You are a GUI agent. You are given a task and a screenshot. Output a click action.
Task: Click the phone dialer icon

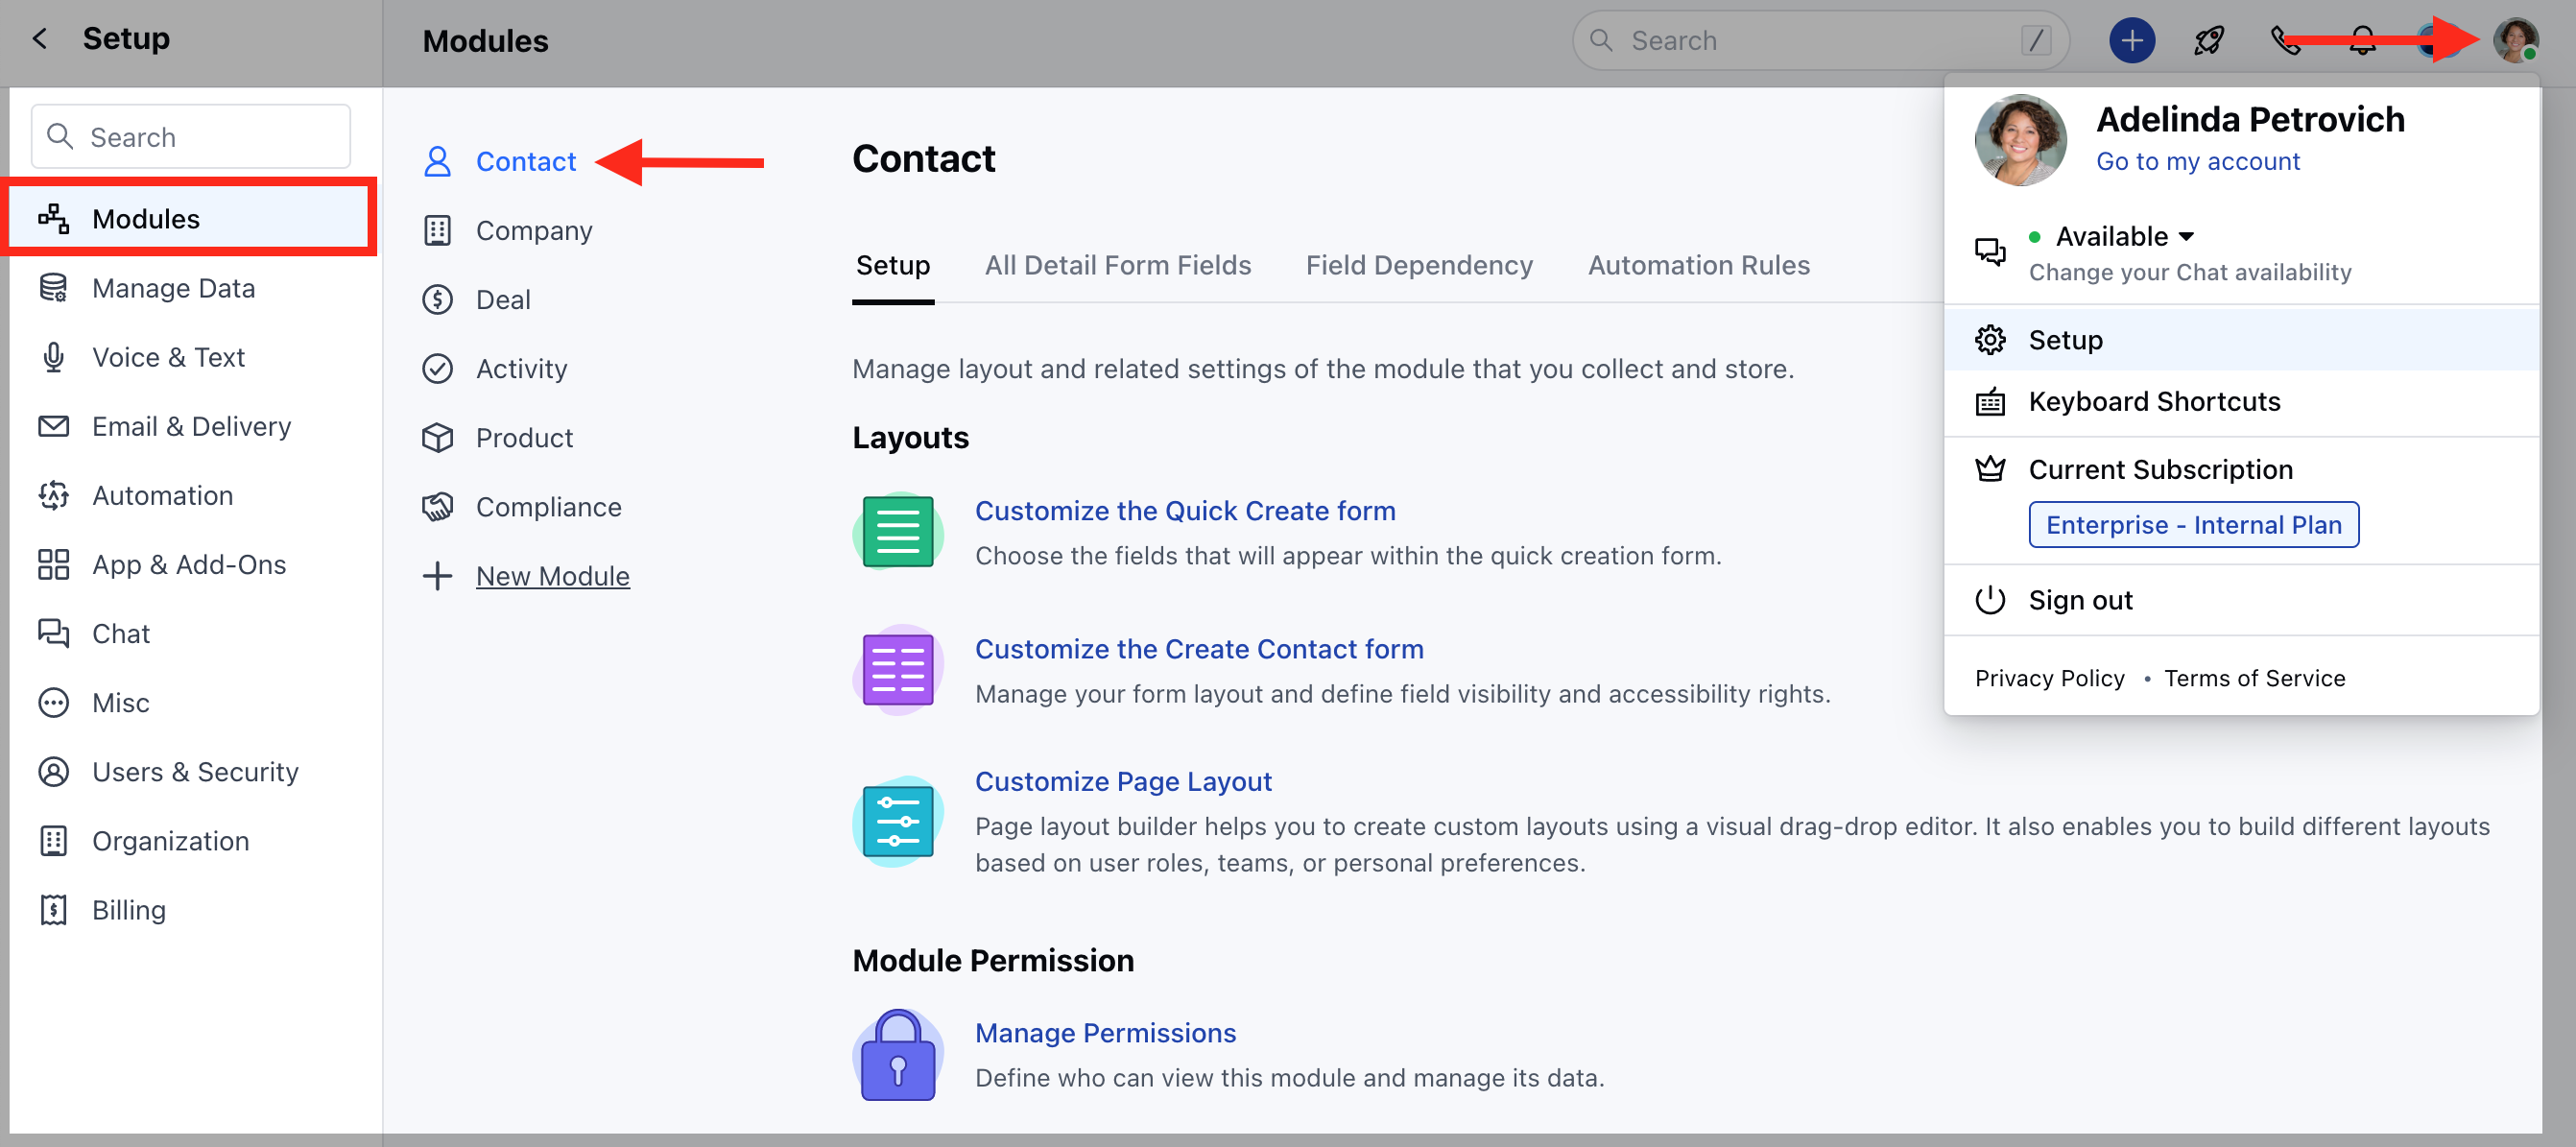point(2284,41)
